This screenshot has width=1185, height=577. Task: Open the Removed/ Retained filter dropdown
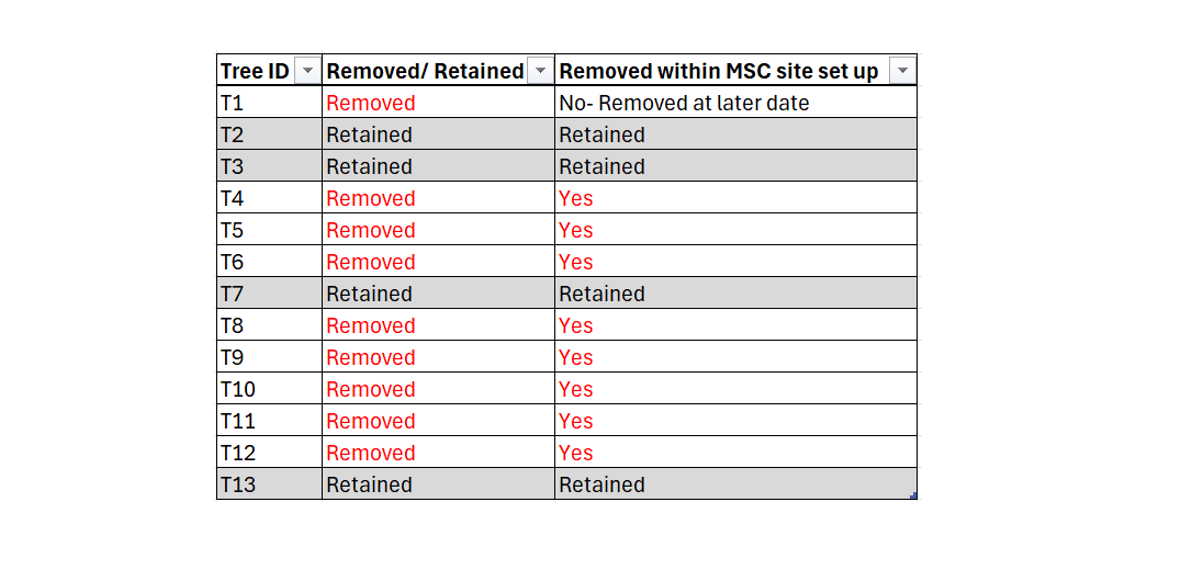[540, 71]
